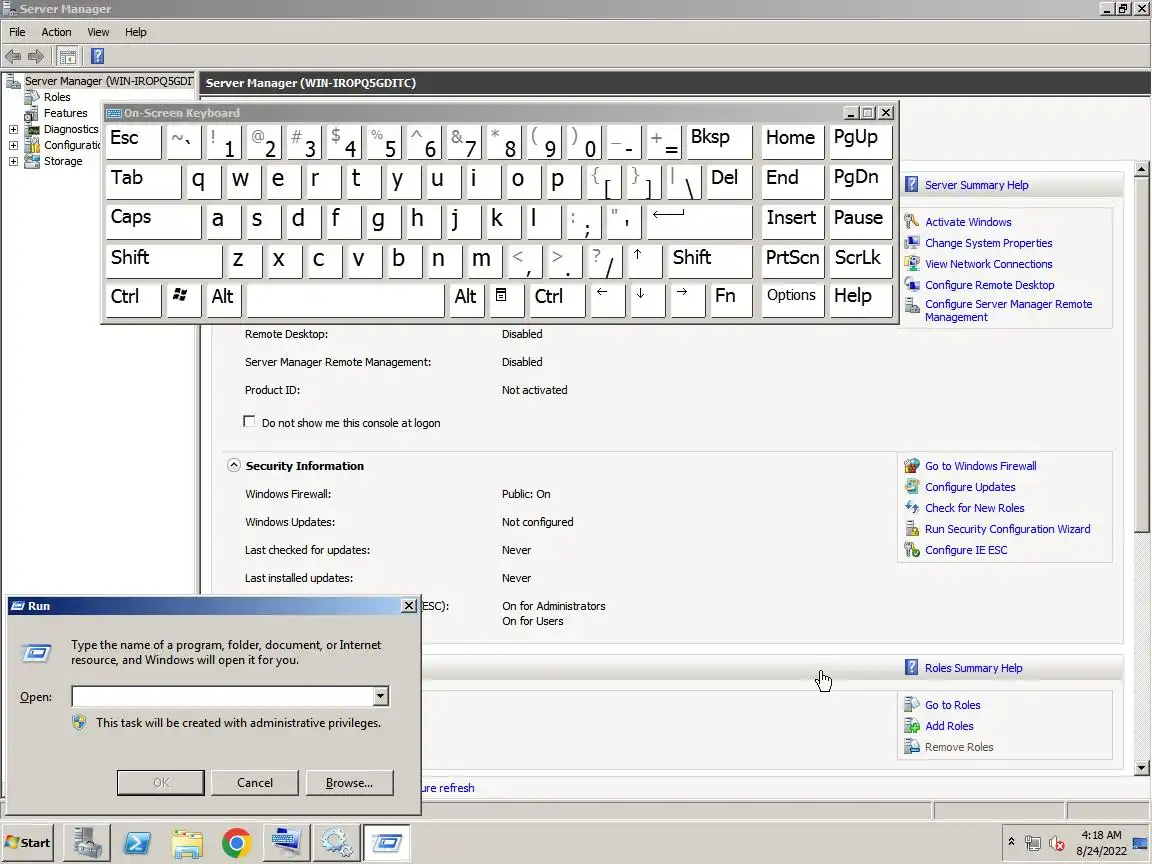Image resolution: width=1152 pixels, height=864 pixels.
Task: Click the Configure Updates icon
Action: pyautogui.click(x=912, y=486)
